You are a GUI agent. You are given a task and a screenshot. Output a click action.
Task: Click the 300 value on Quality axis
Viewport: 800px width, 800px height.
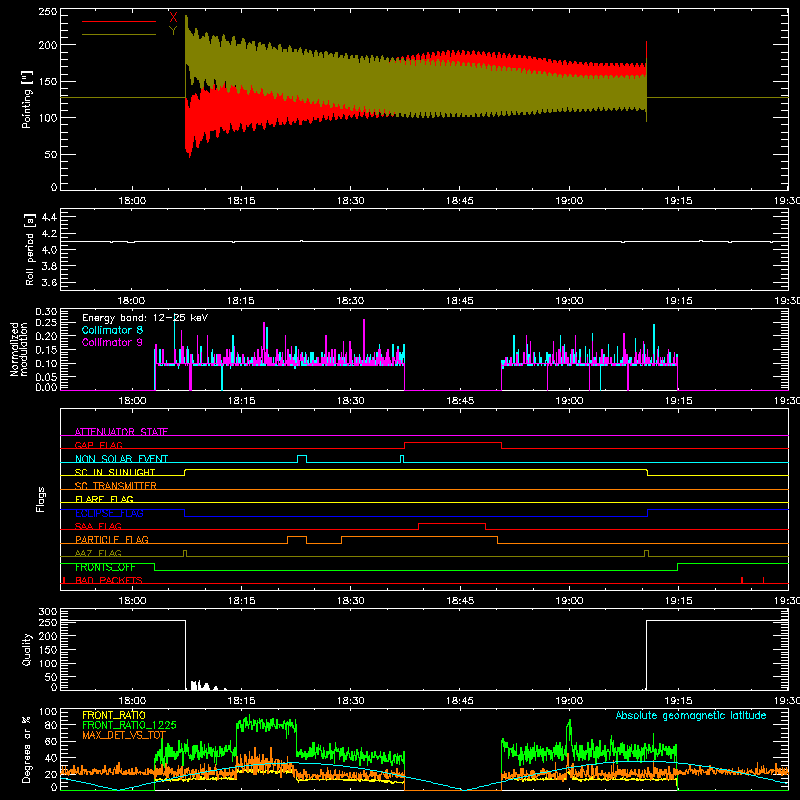coord(47,612)
